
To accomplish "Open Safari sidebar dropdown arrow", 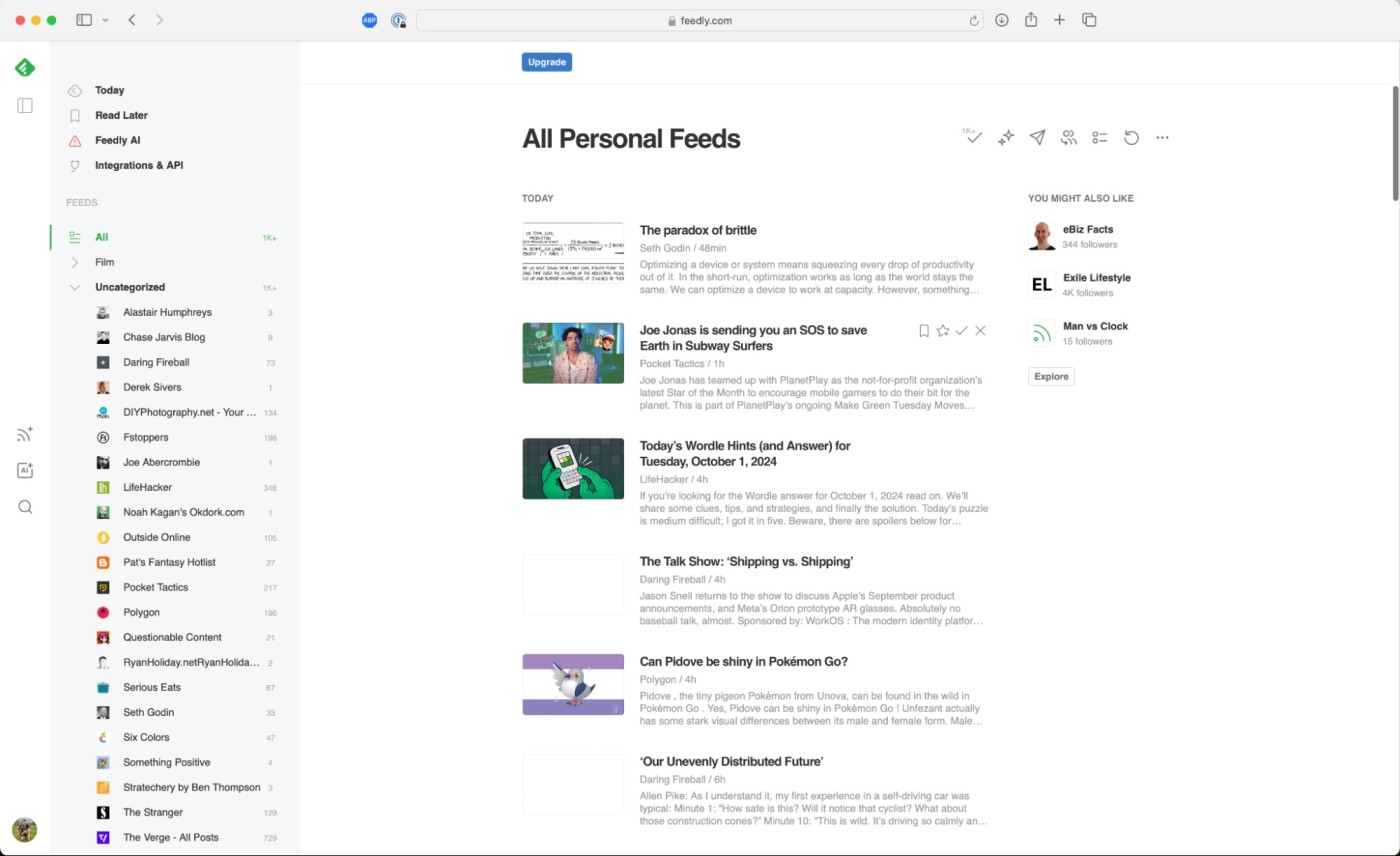I will (x=104, y=20).
